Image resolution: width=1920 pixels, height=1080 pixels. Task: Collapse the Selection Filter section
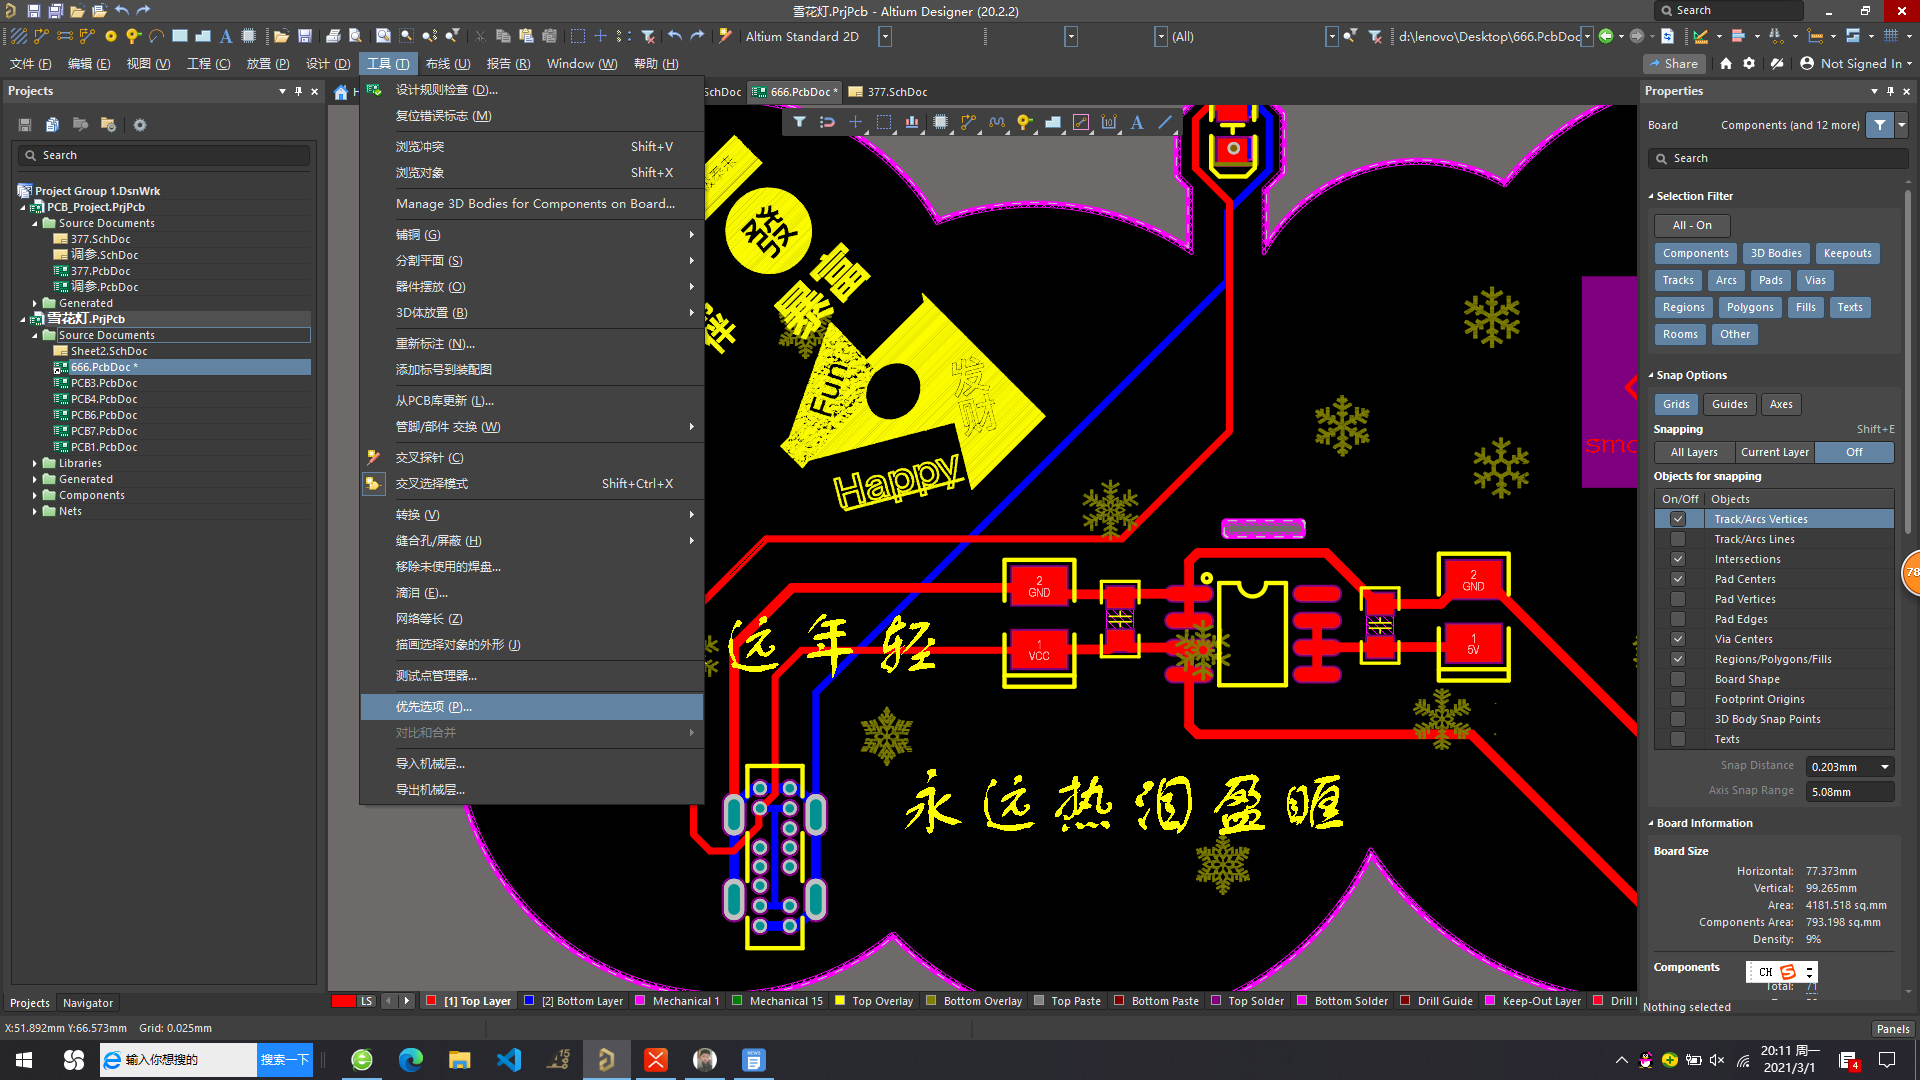click(x=1651, y=196)
